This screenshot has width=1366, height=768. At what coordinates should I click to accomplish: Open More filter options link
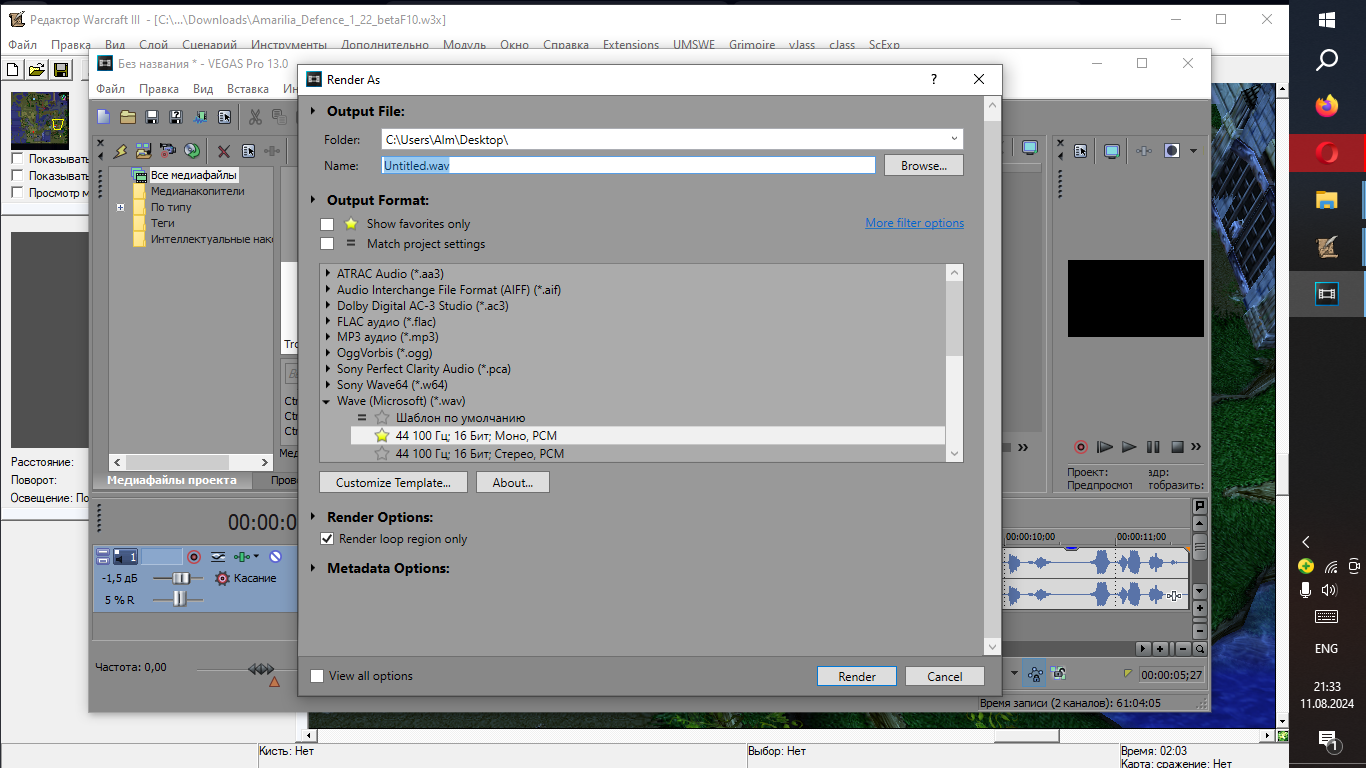coord(915,223)
